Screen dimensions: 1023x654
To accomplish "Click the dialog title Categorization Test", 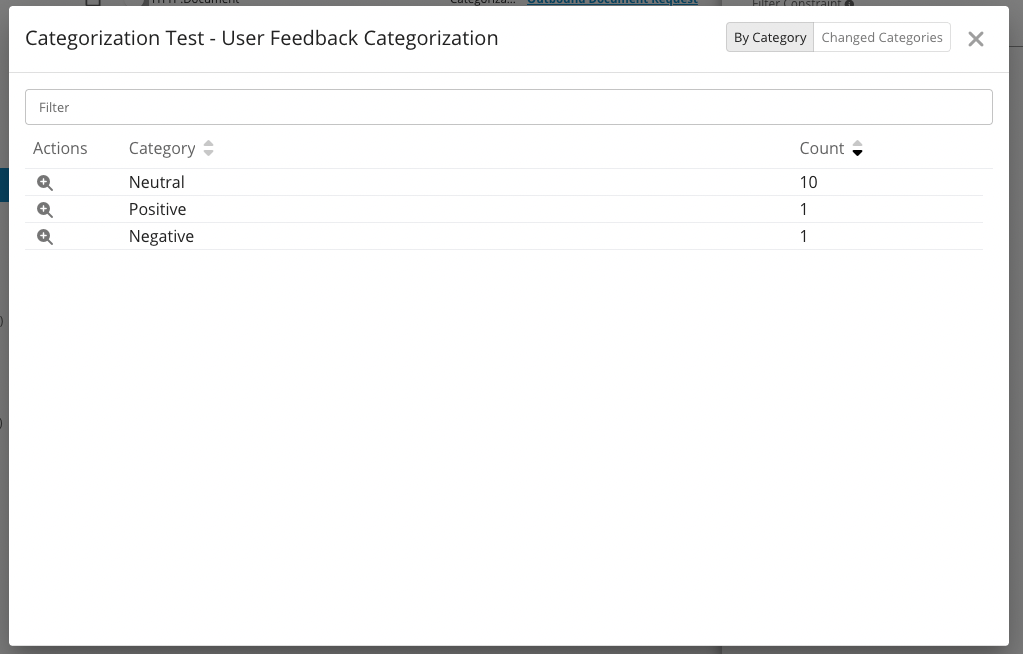I will (261, 39).
